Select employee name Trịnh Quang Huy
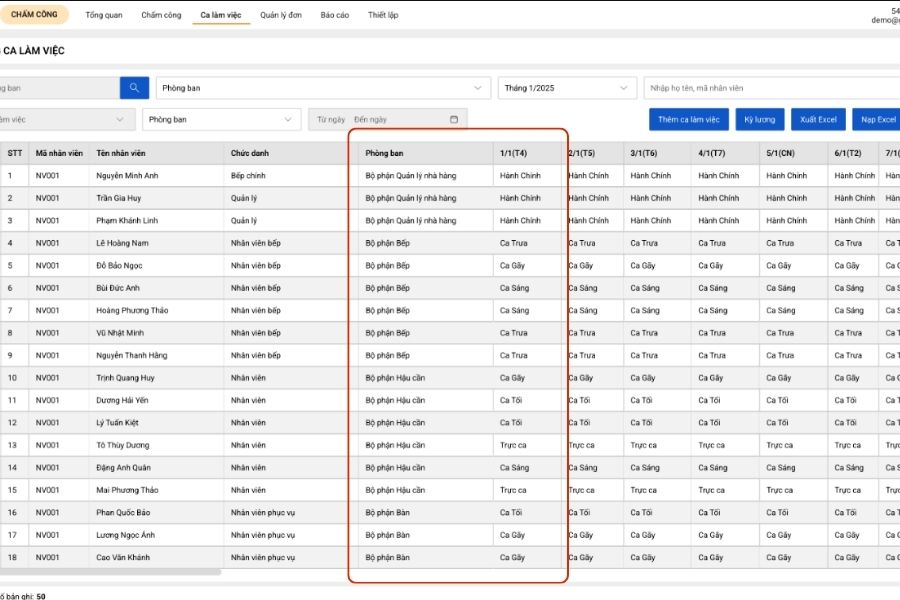 pyautogui.click(x=125, y=378)
